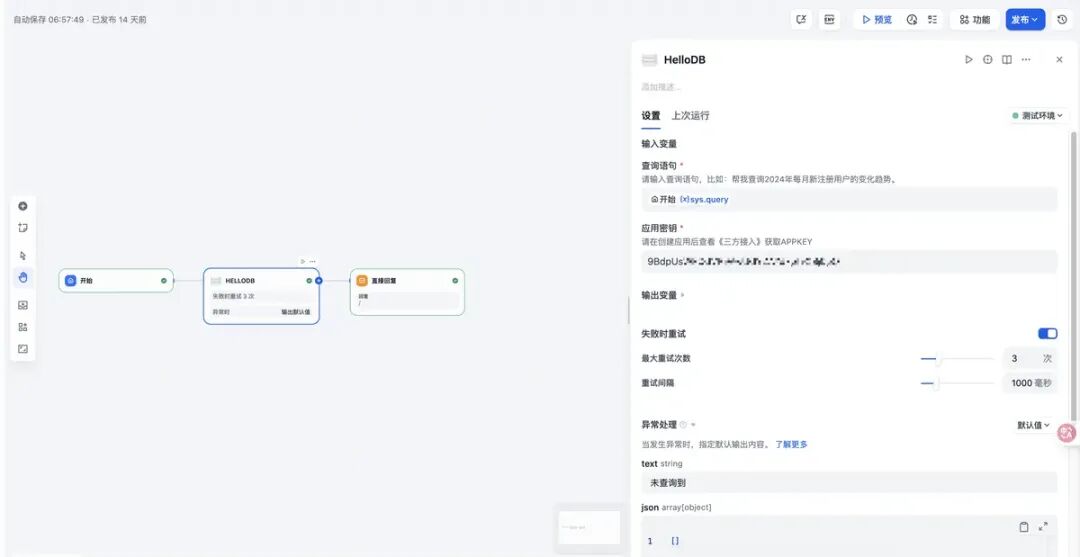This screenshot has width=1080, height=557.
Task: Switch to the 设置 tab
Action: coord(651,116)
